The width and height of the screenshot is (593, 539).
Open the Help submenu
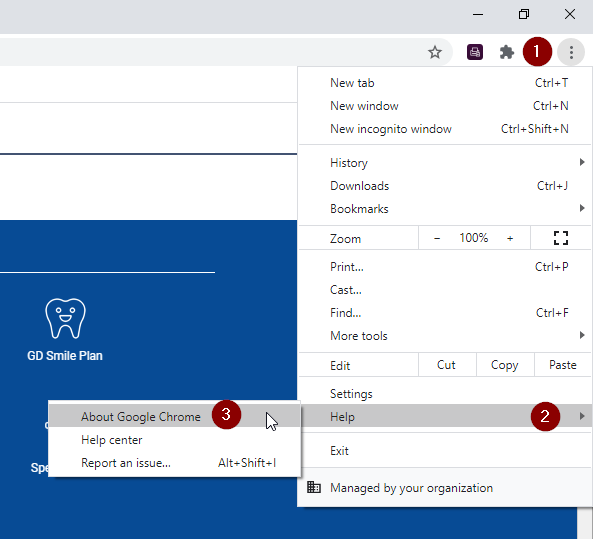pyautogui.click(x=445, y=416)
